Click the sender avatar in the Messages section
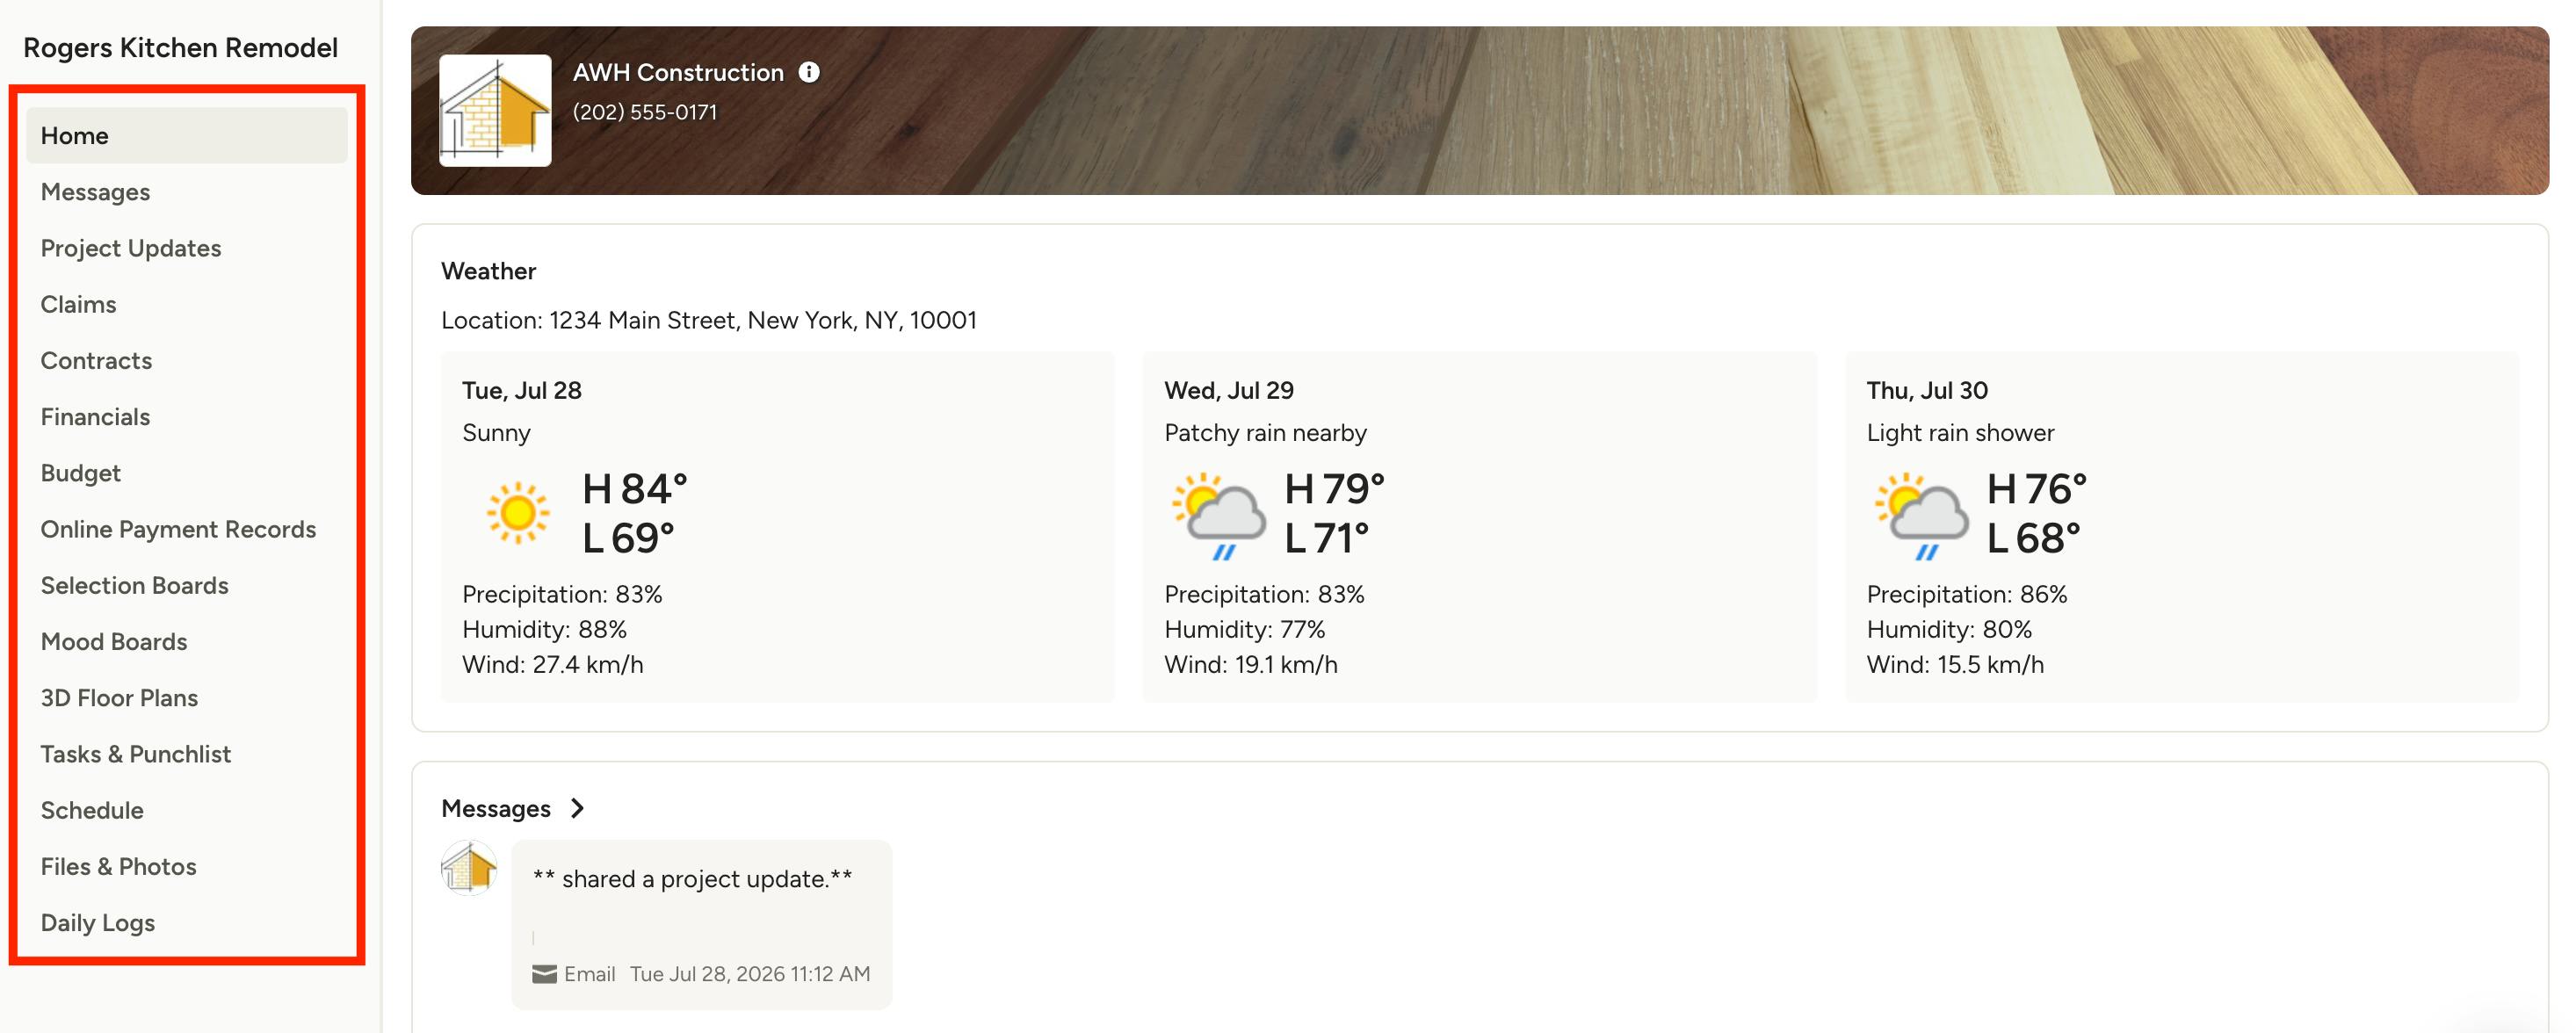Viewport: 2576px width, 1033px height. (x=469, y=867)
